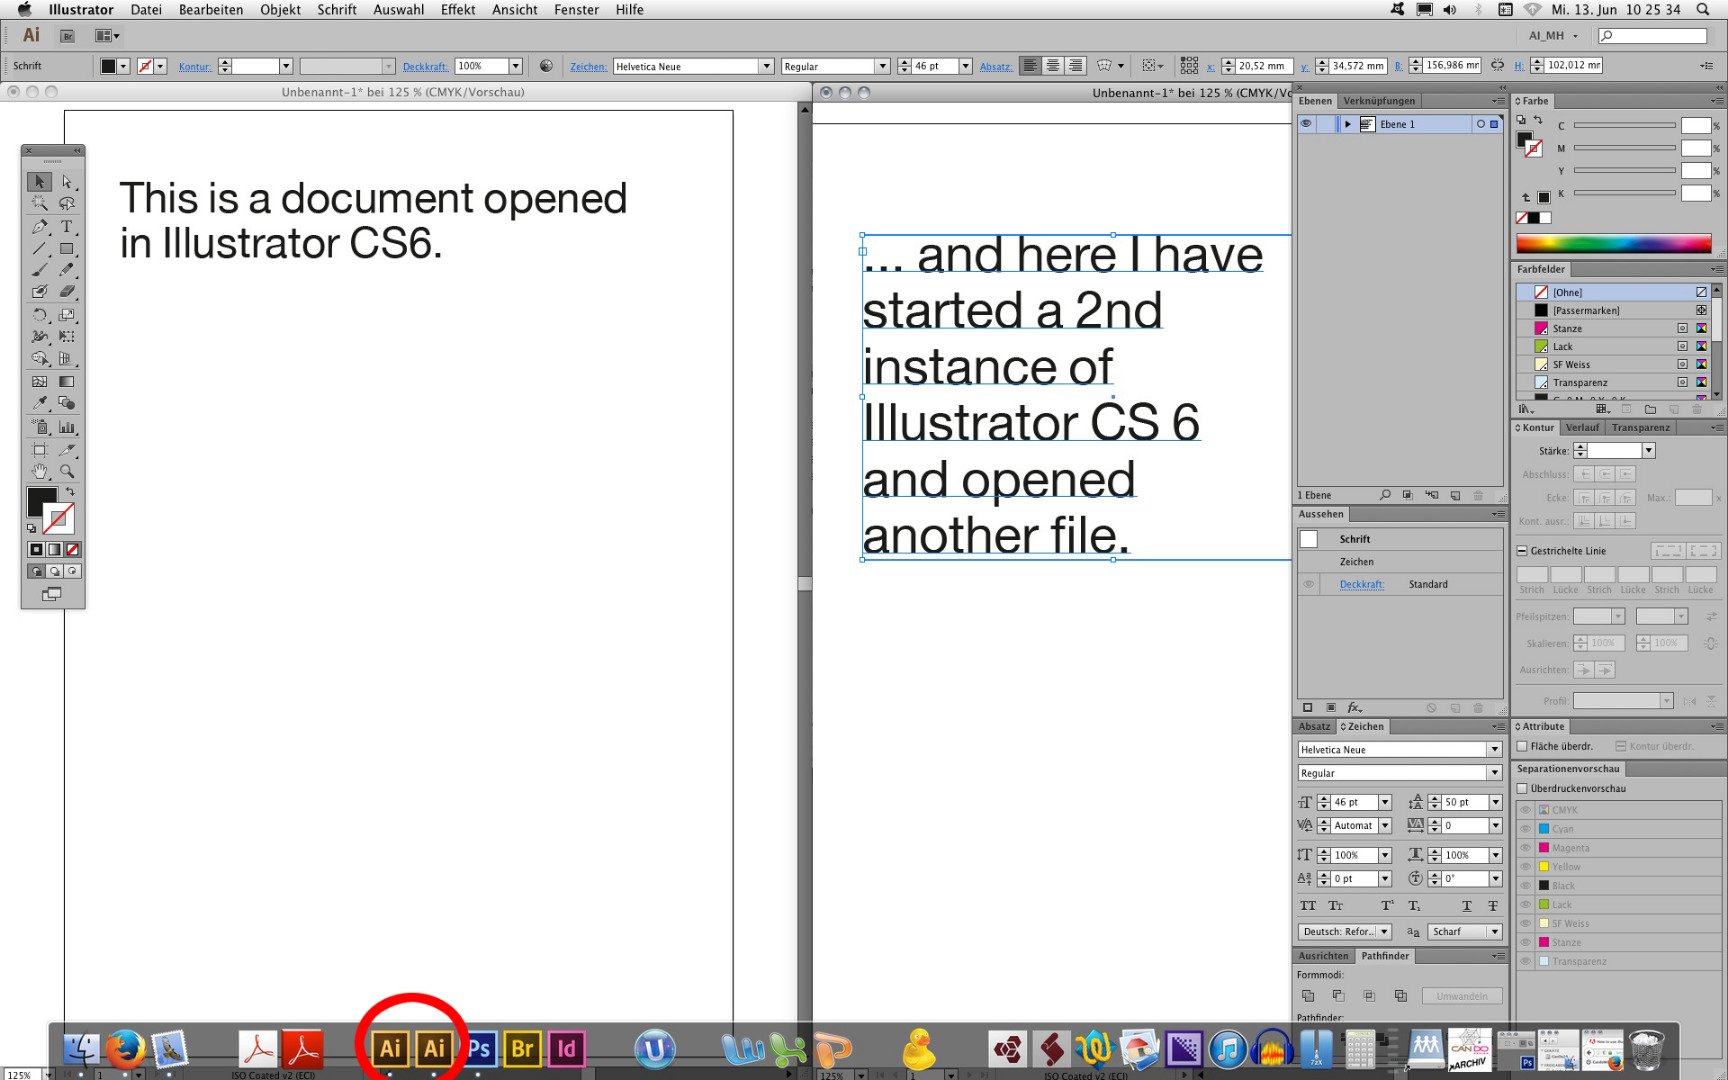Click Deckkraft link in Aussehen panel
Viewport: 1728px width, 1080px height.
point(1361,584)
